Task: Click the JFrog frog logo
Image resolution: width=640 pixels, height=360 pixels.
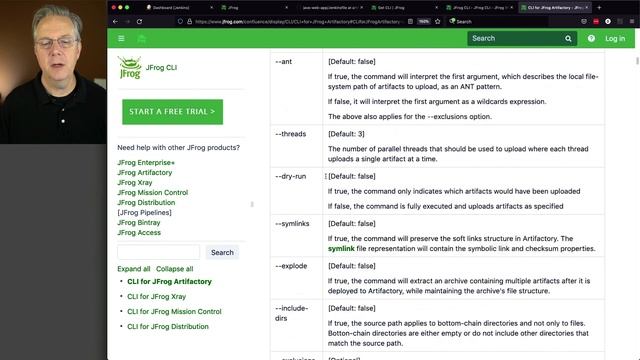Action: pyautogui.click(x=130, y=68)
